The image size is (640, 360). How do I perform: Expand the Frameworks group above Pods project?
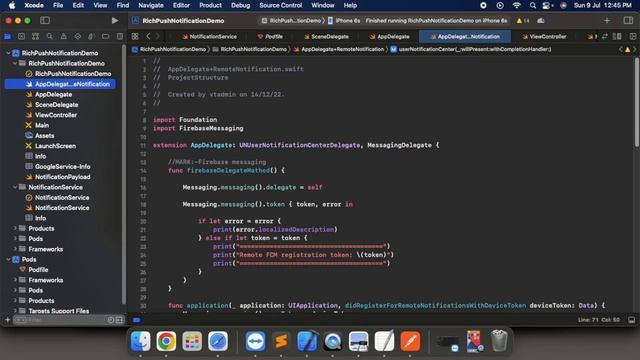pyautogui.click(x=15, y=249)
